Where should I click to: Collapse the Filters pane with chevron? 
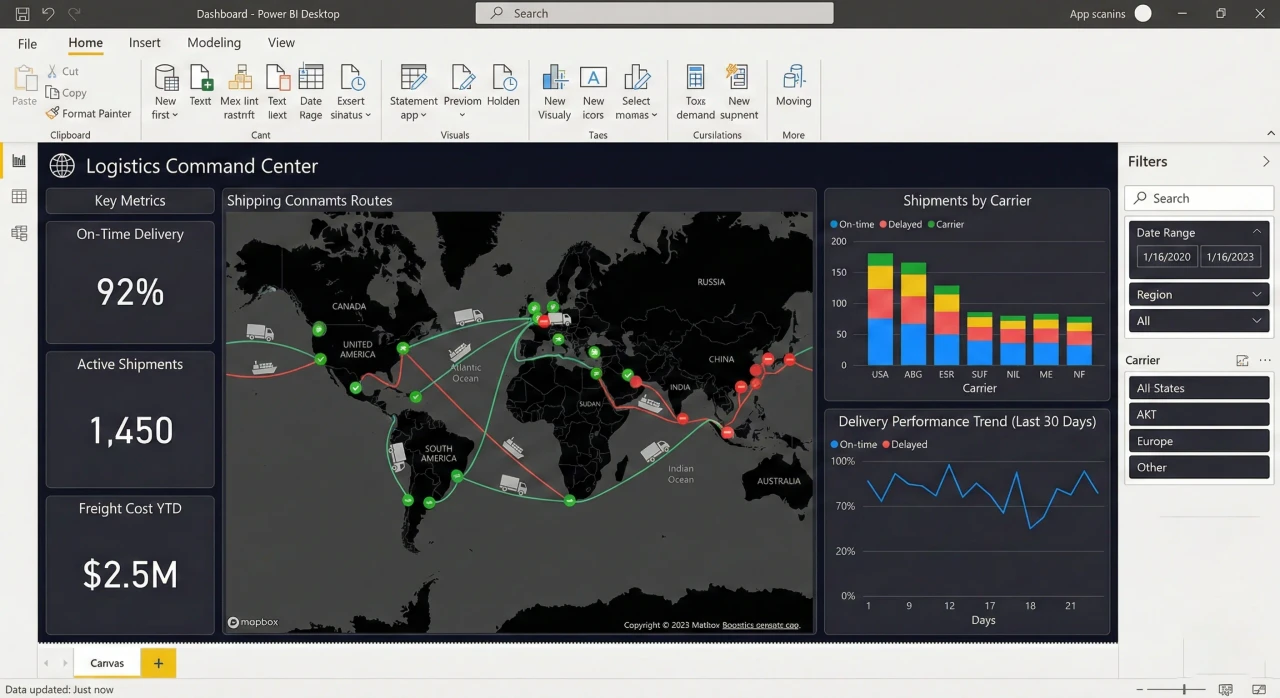tap(1266, 162)
